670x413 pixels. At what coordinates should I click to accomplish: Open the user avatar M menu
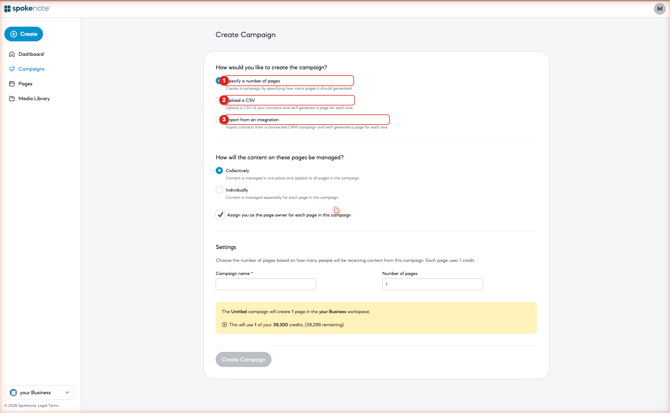coord(659,9)
